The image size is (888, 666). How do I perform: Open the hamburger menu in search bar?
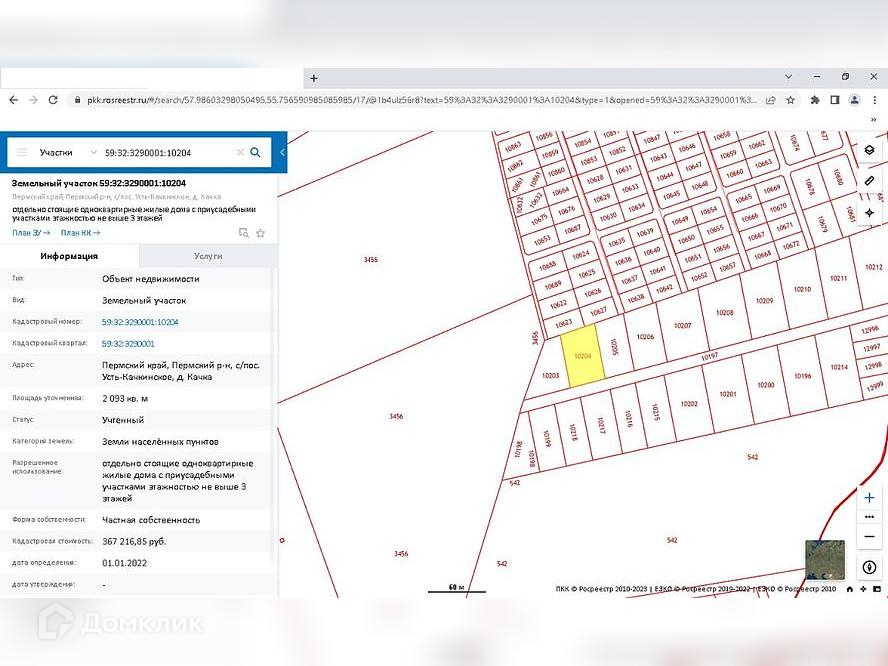pos(22,152)
